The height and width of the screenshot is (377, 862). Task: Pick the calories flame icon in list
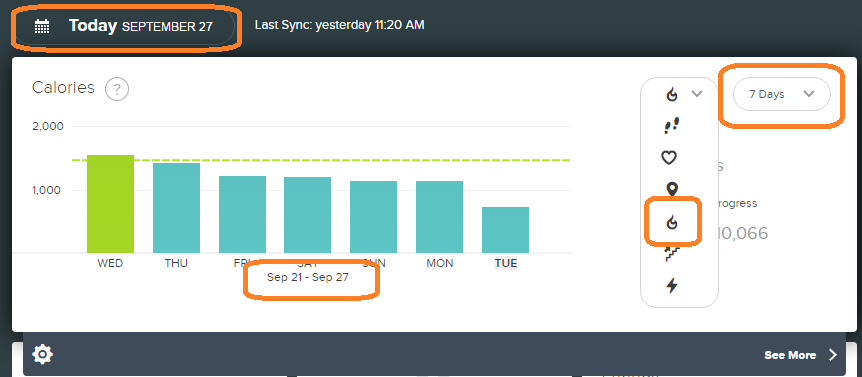pos(671,223)
